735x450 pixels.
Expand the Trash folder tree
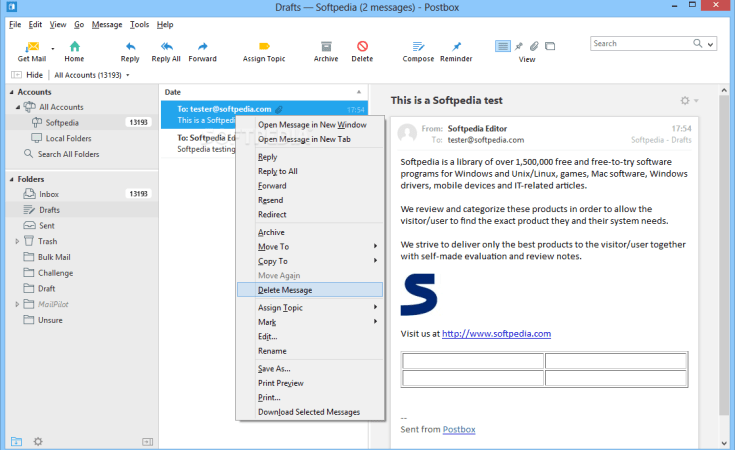(x=17, y=241)
